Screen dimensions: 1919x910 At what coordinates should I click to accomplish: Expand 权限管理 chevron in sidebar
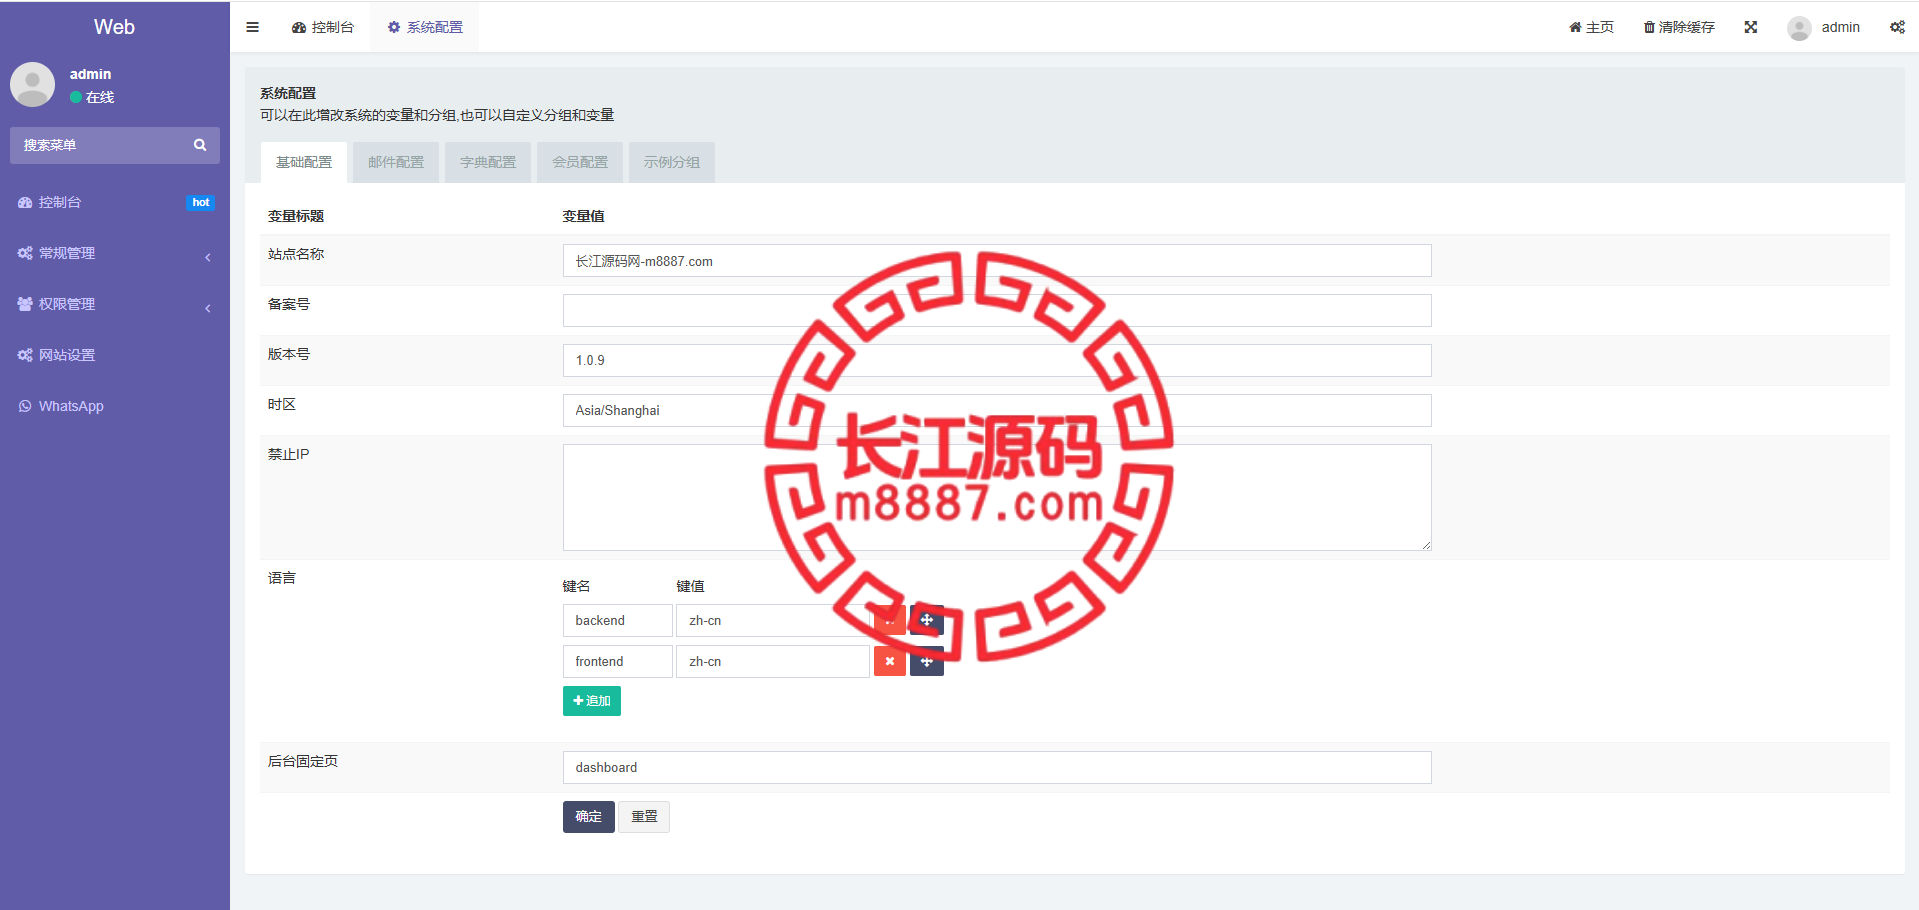(x=208, y=308)
